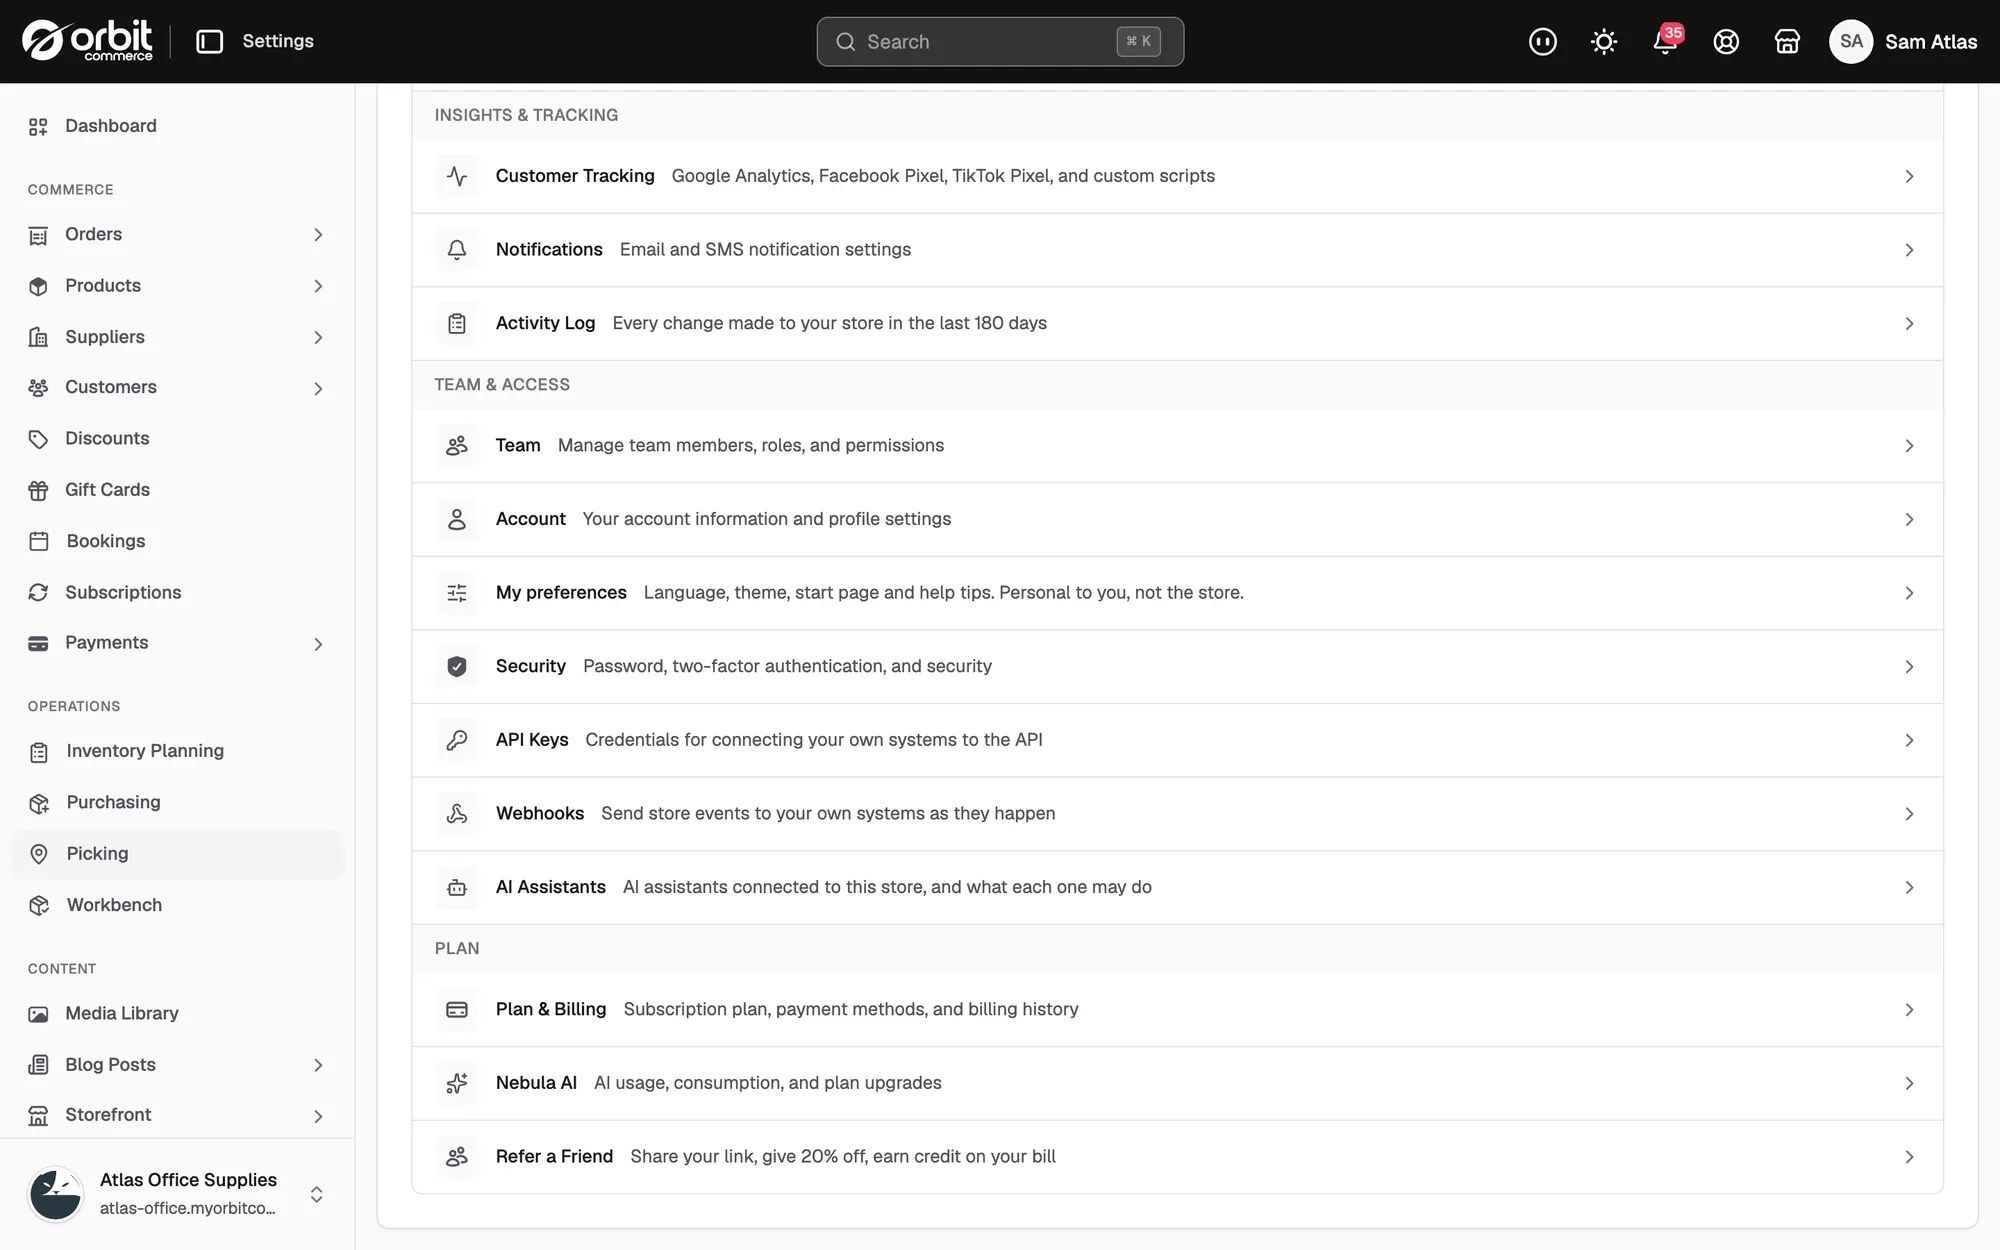Open notifications bell with 35 badge
2000x1250 pixels.
pos(1665,41)
